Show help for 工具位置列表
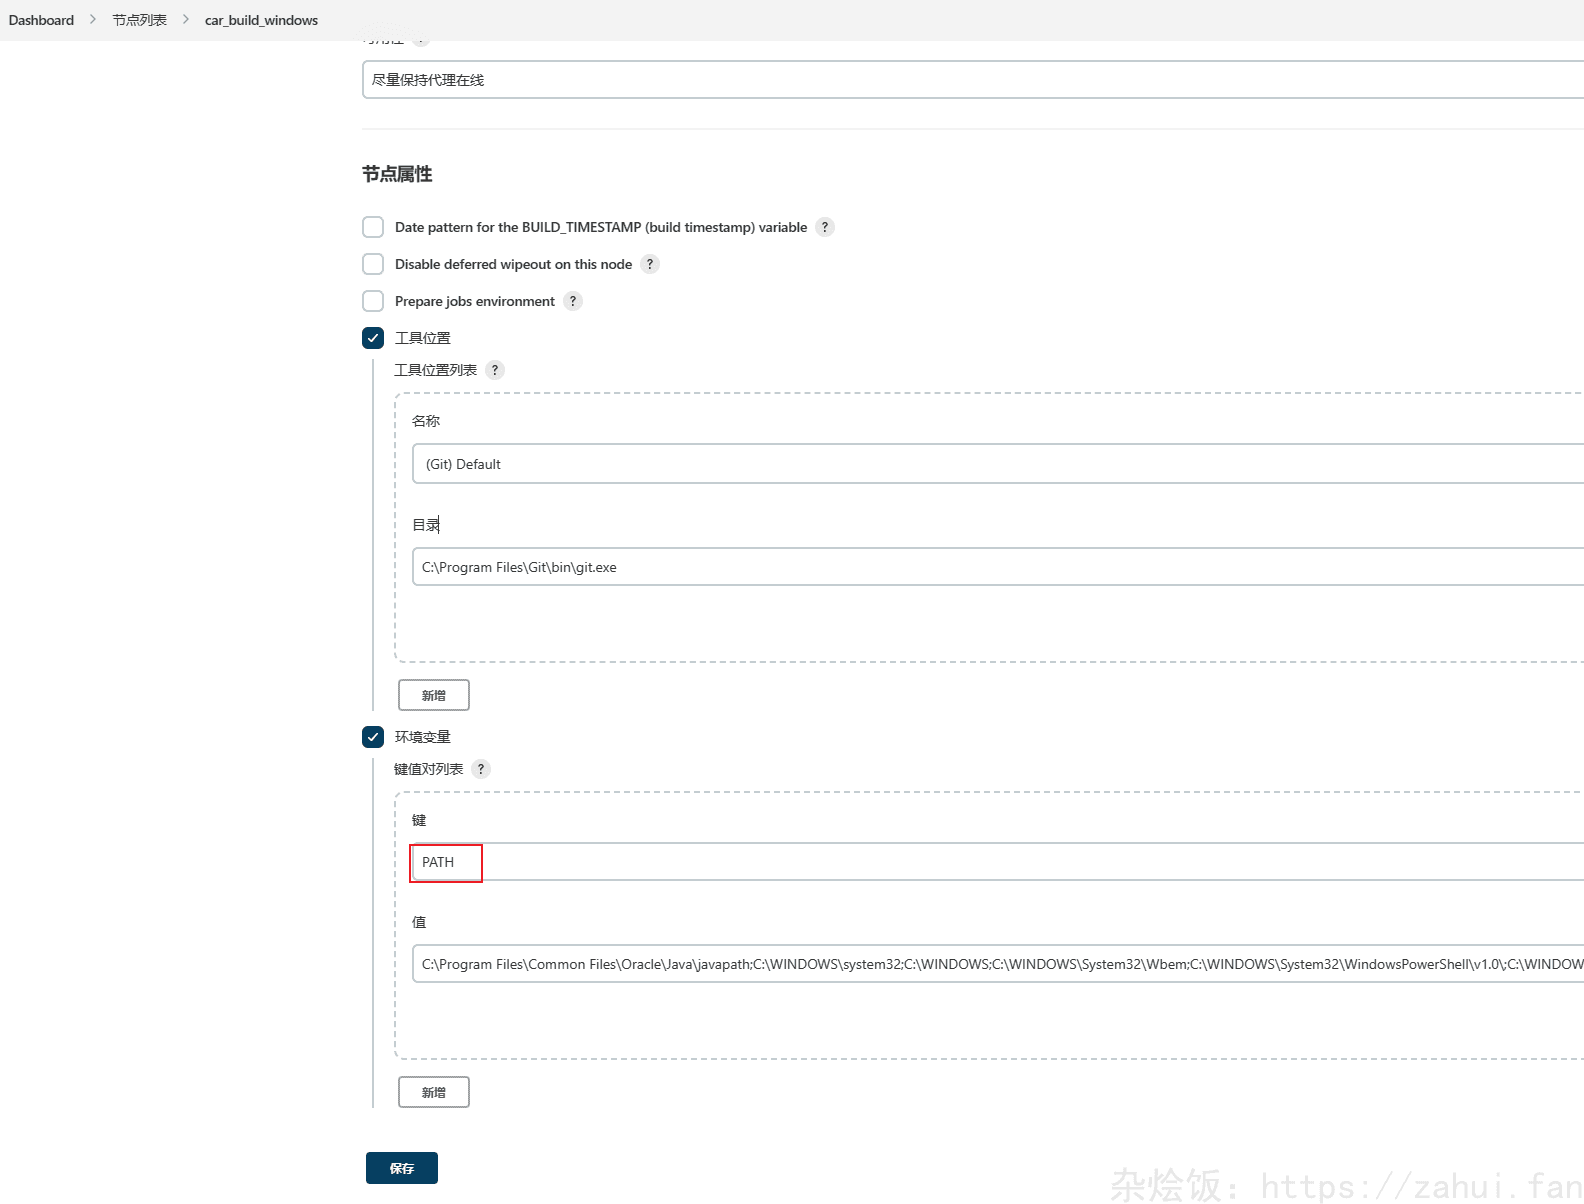Image resolution: width=1584 pixels, height=1204 pixels. point(495,370)
